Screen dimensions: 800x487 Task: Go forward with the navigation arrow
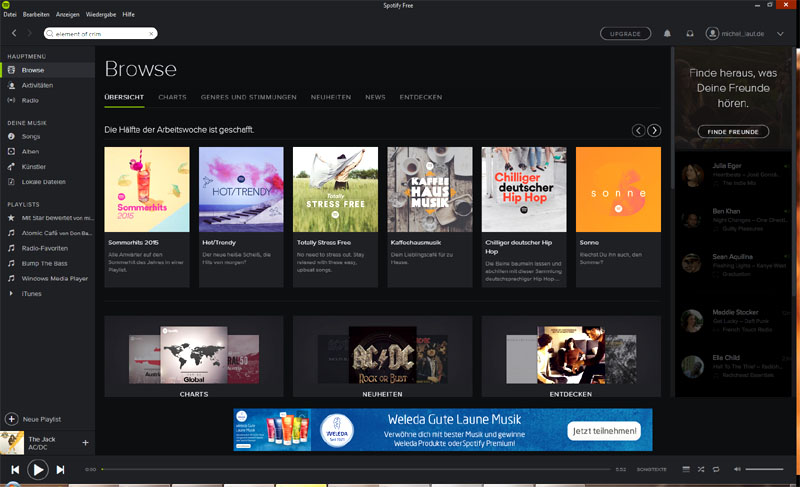30,33
